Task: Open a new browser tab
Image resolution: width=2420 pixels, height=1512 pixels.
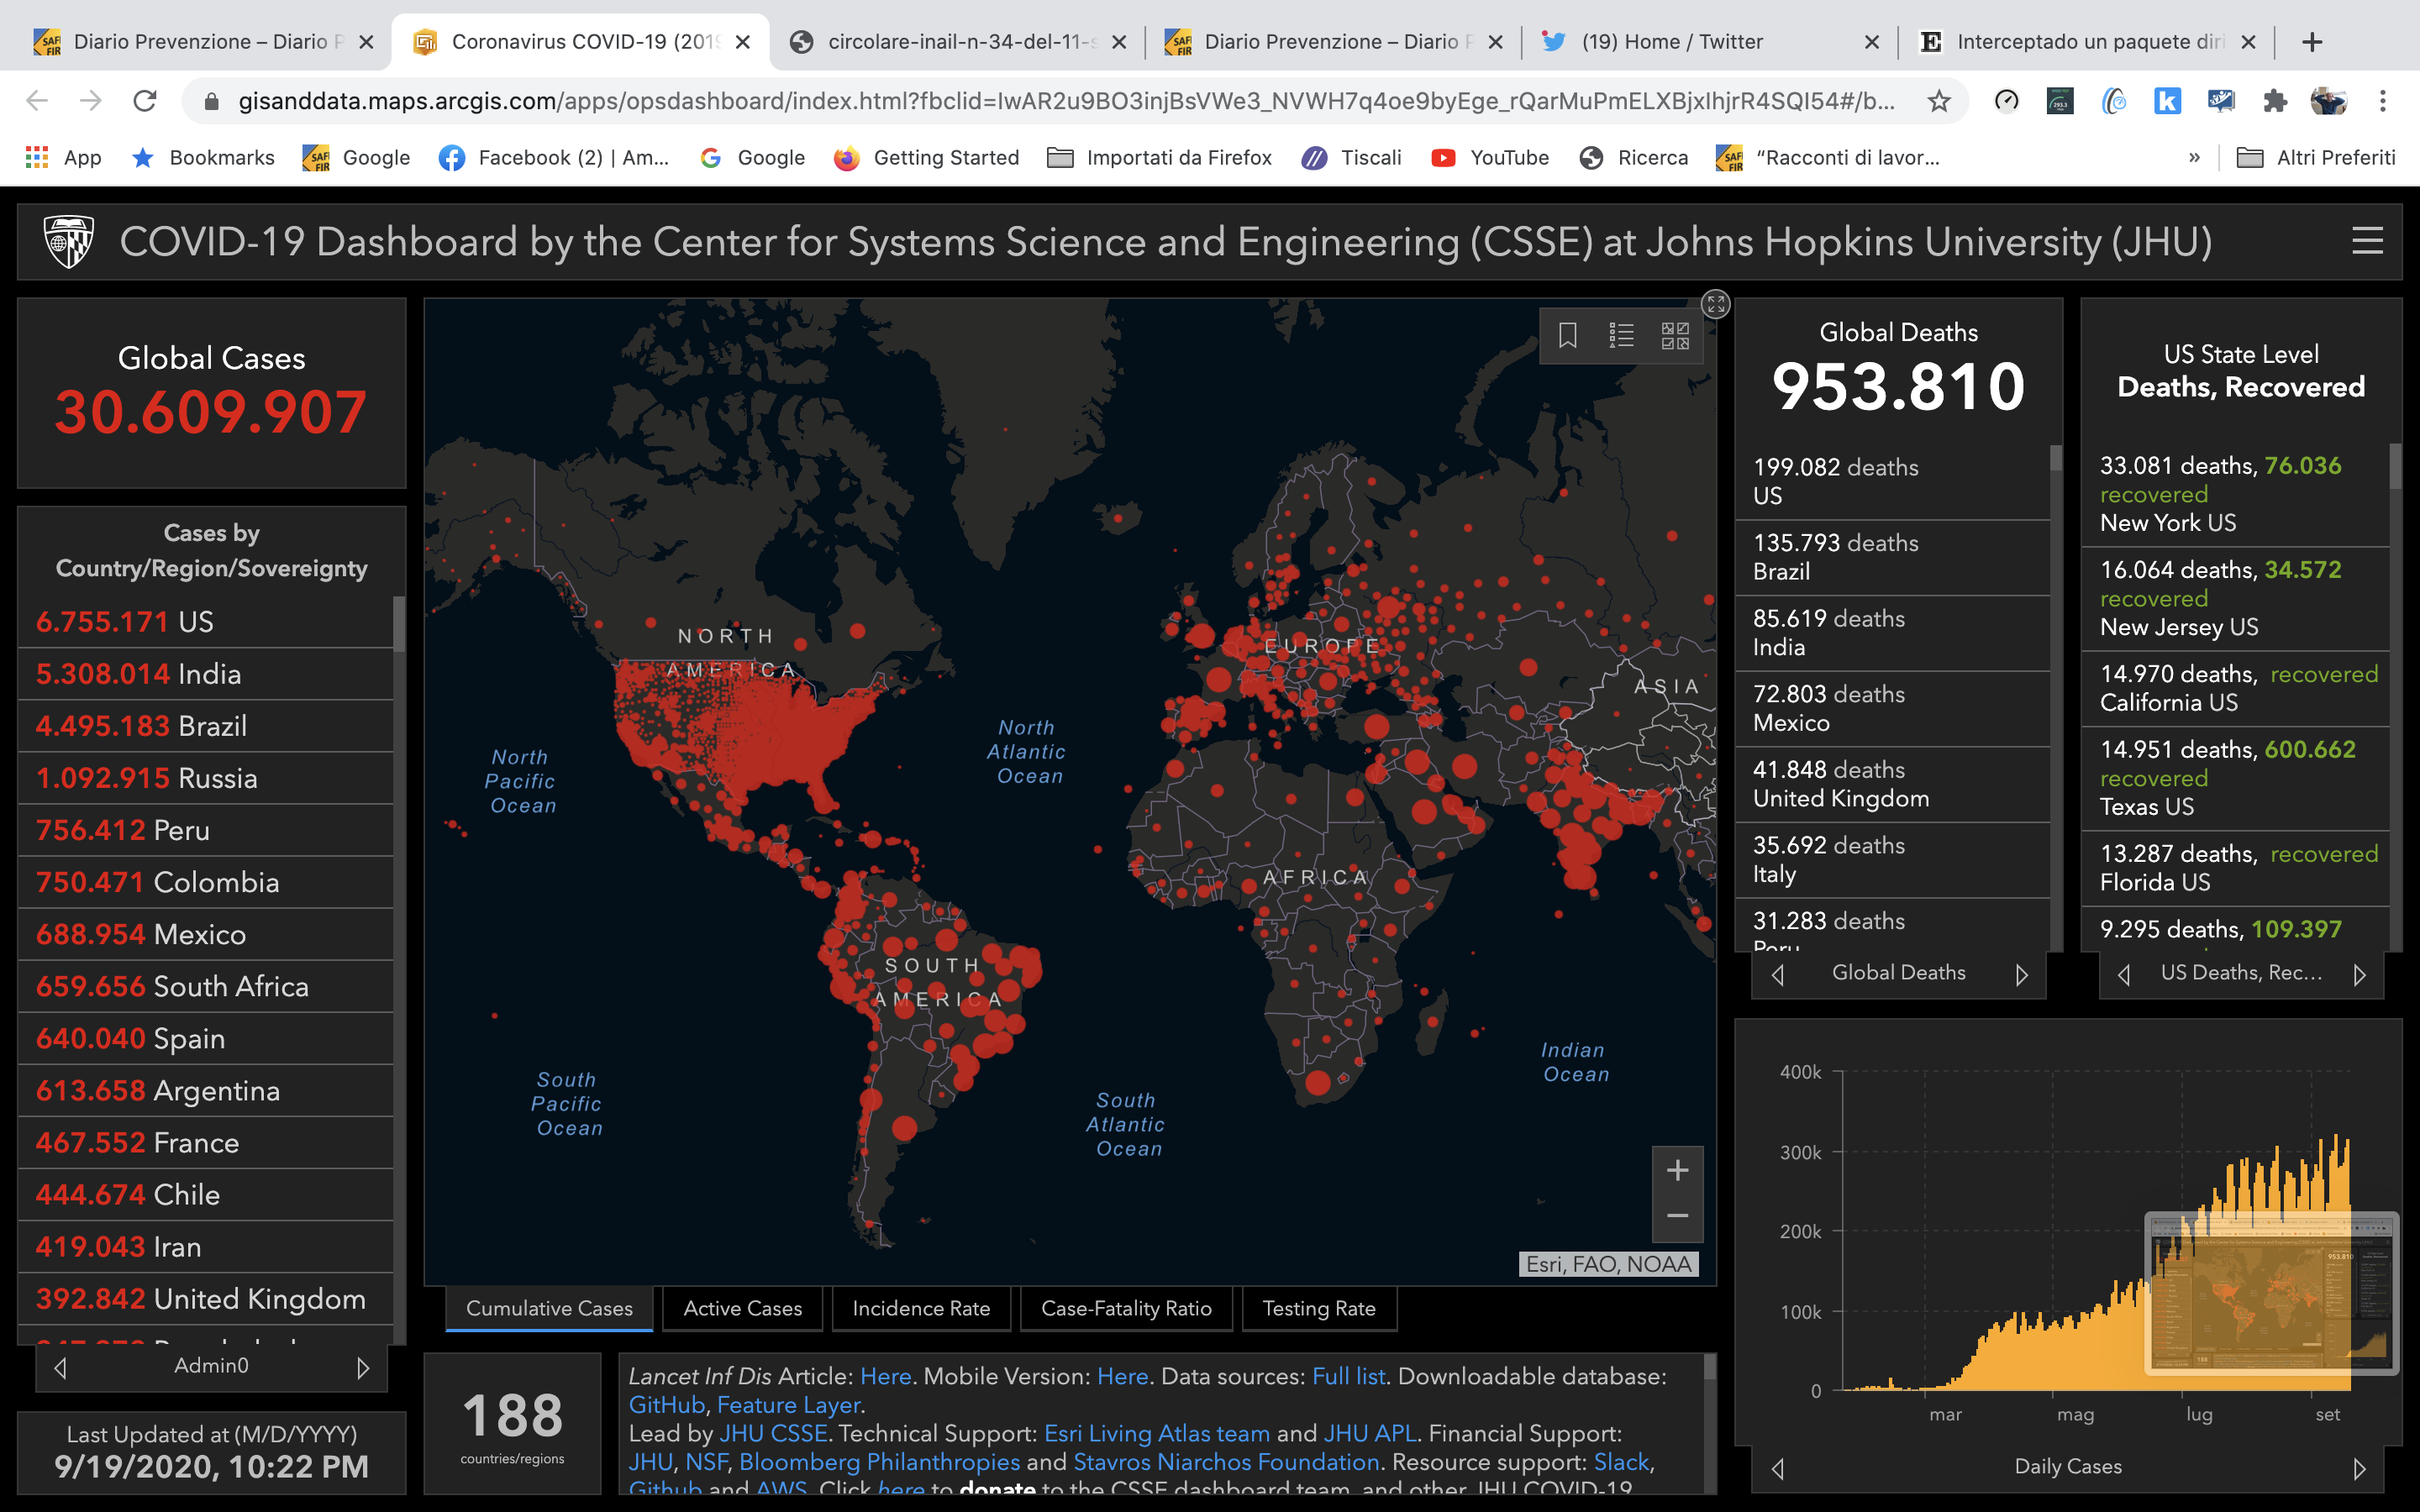Action: pyautogui.click(x=2312, y=42)
